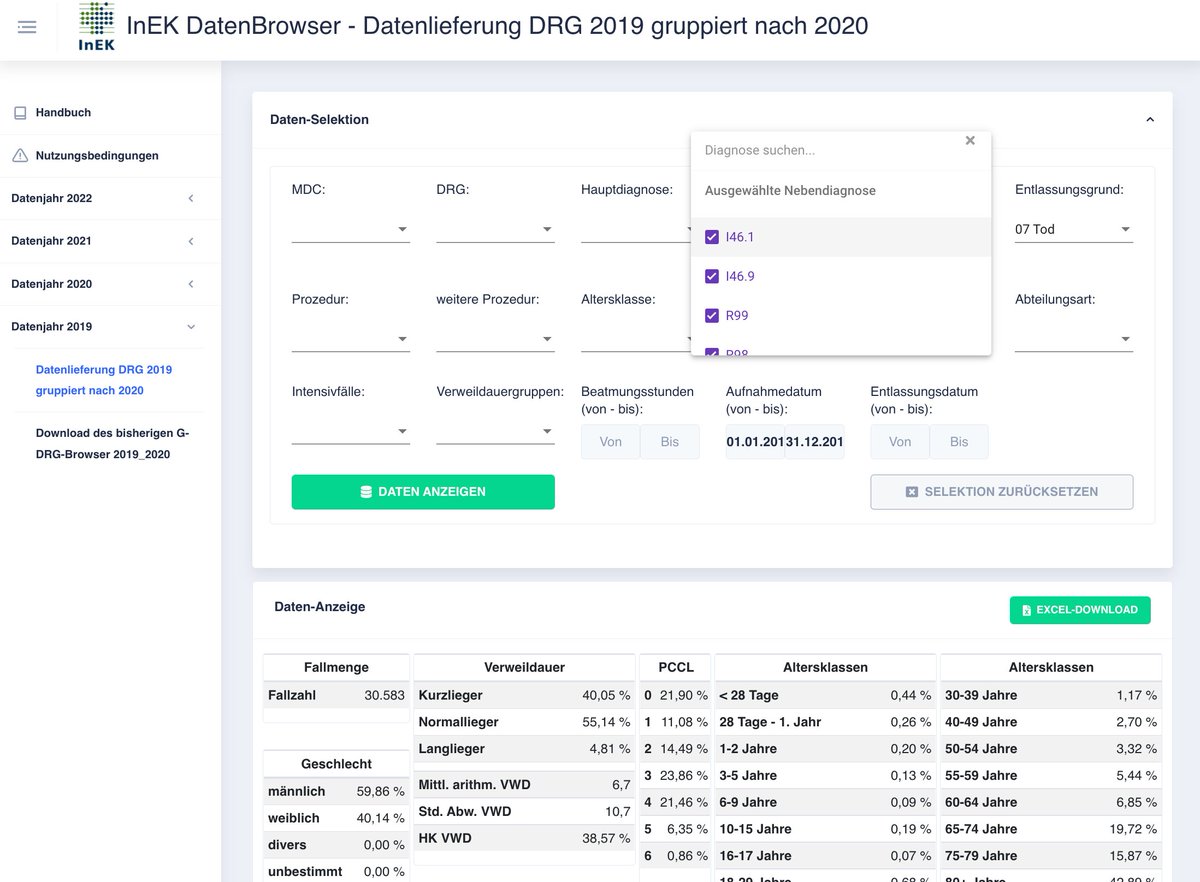
Task: Click the Aufnahmedatum start date field
Action: click(755, 442)
